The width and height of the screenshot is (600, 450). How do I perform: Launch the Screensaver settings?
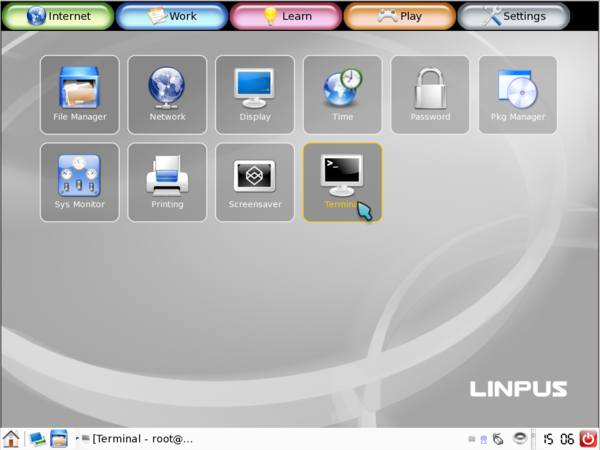[x=255, y=182]
